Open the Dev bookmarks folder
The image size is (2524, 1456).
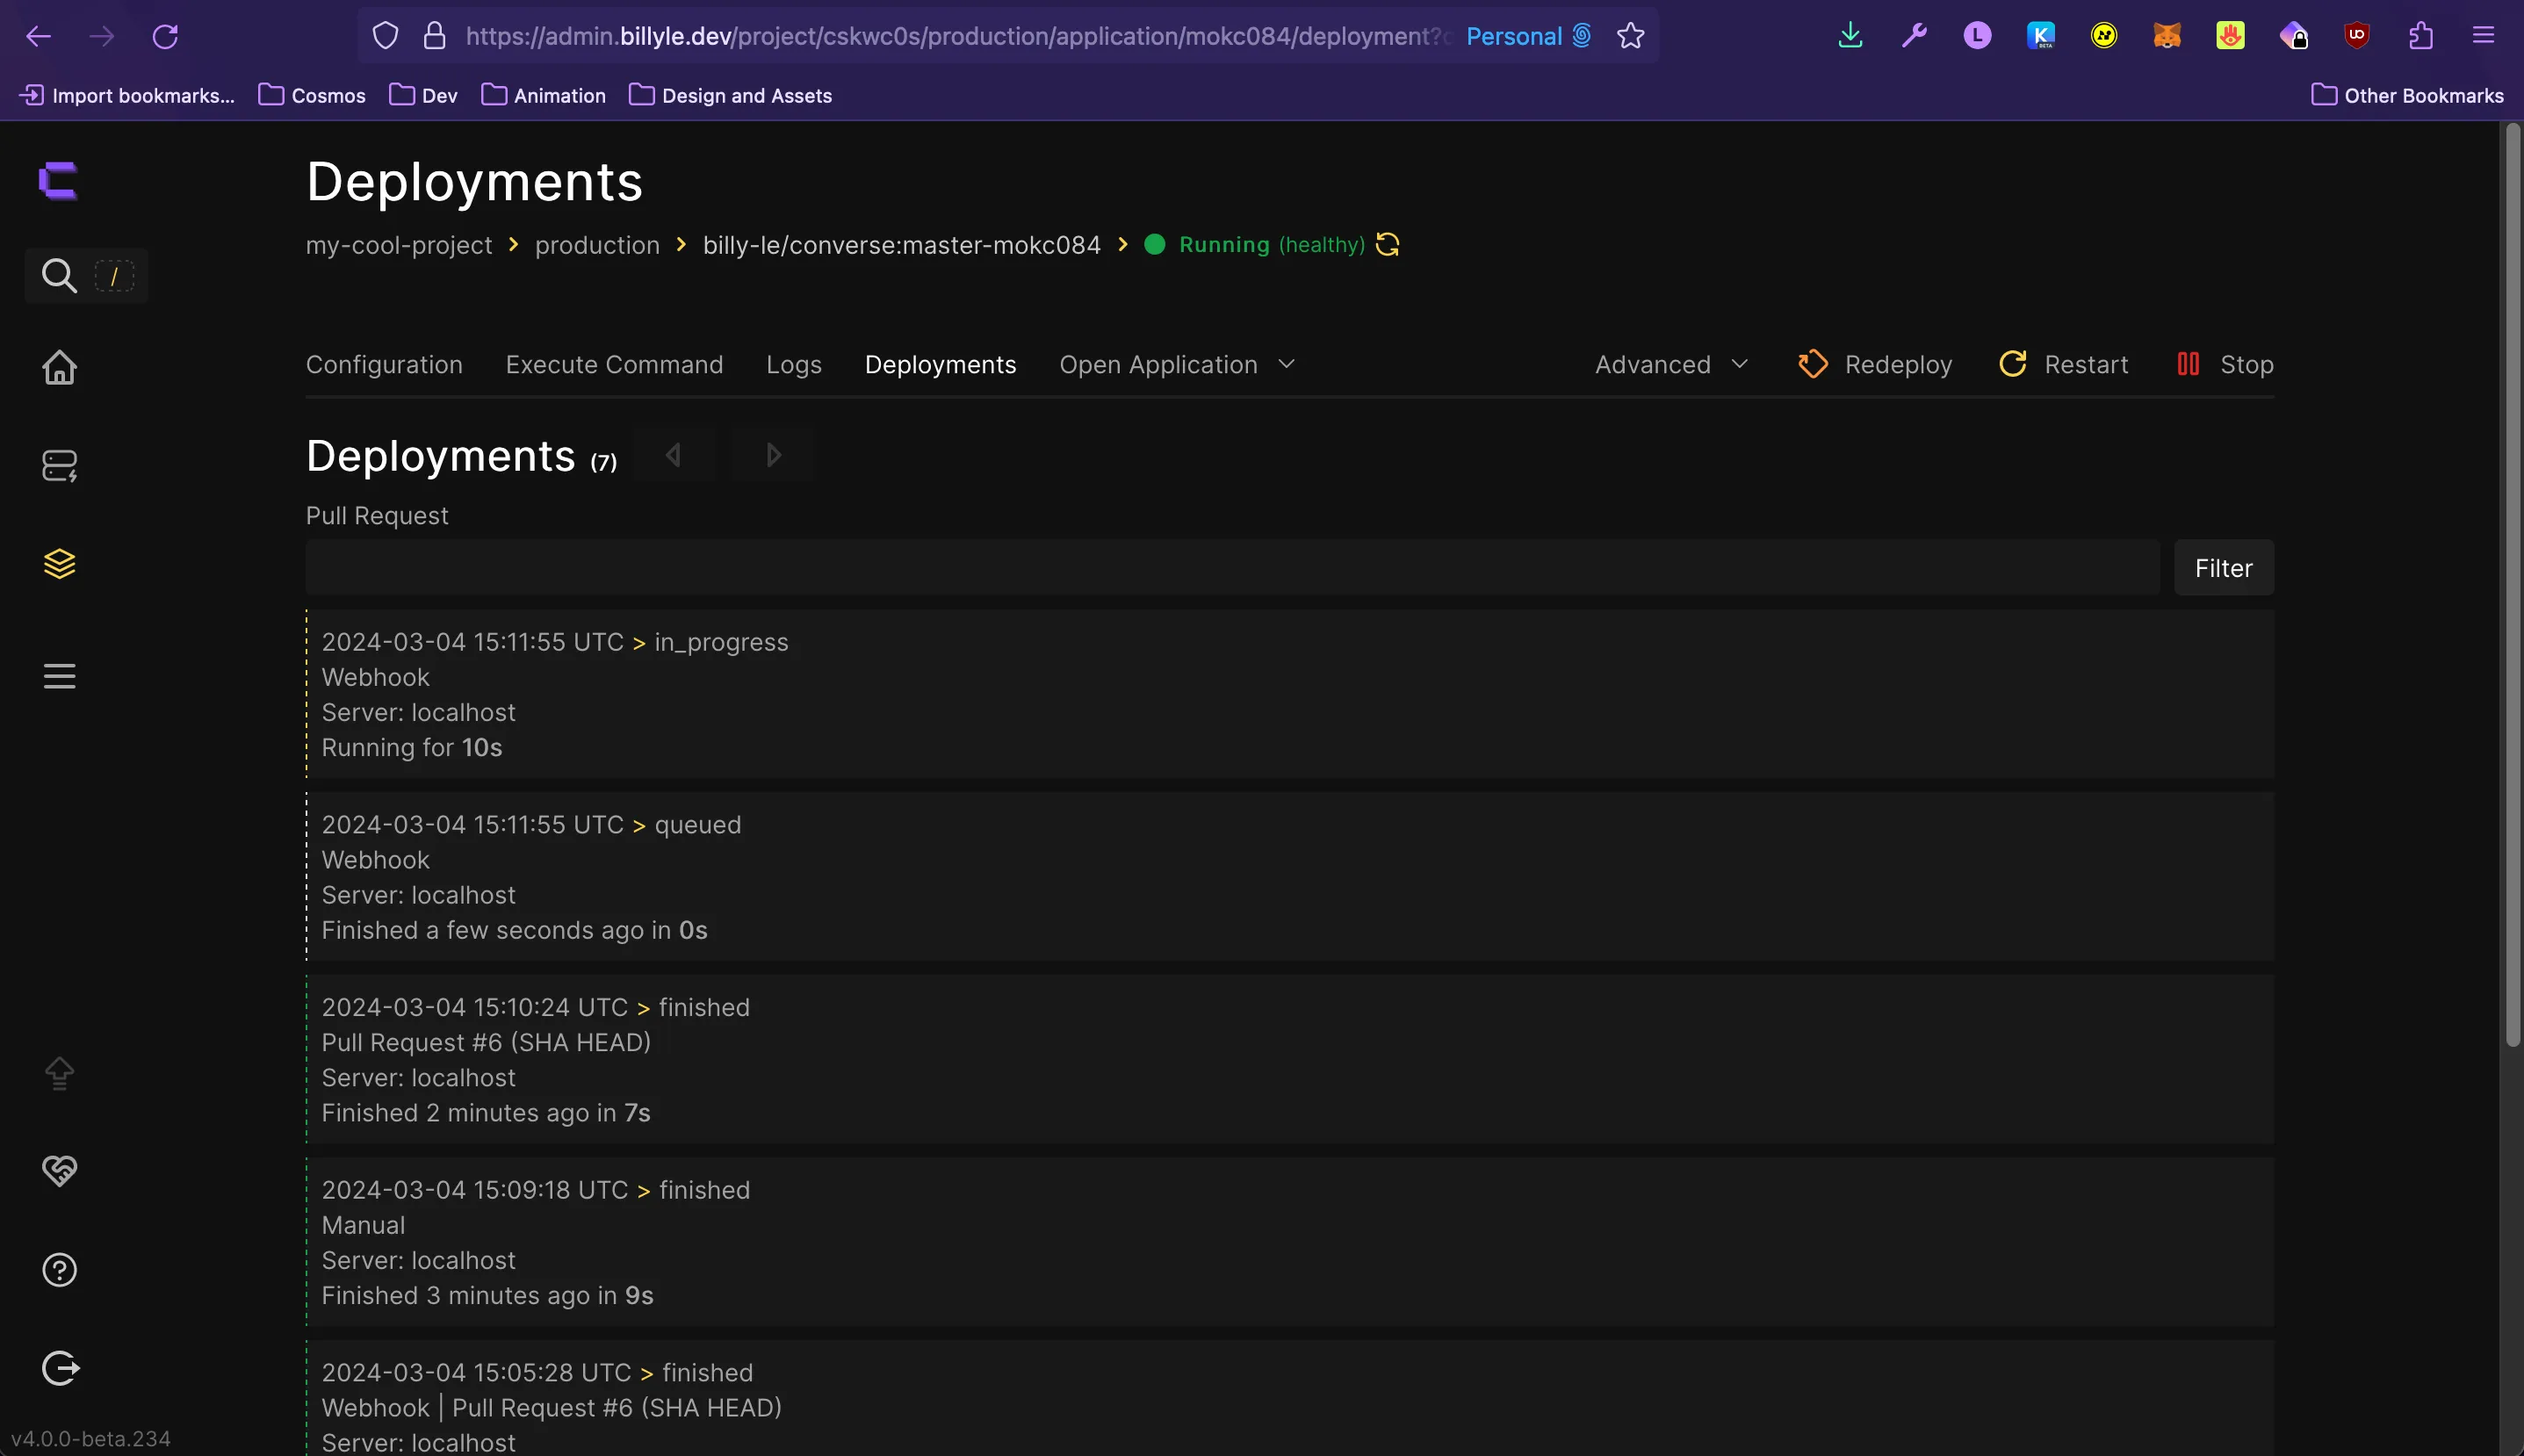coord(424,95)
